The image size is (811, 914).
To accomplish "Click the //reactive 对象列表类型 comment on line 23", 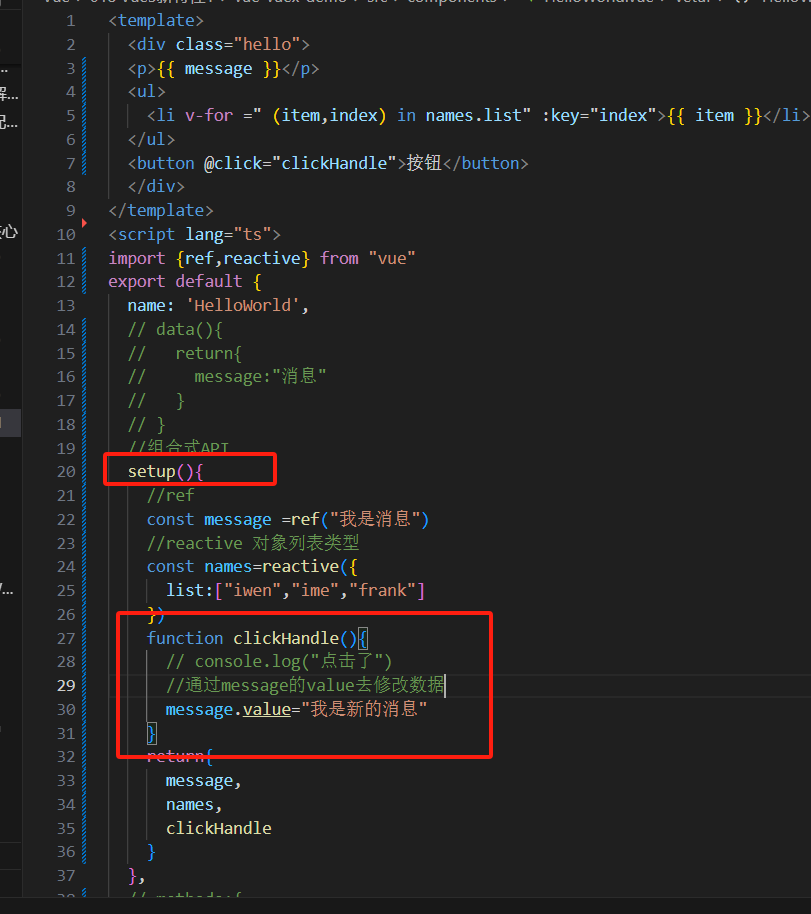I will pyautogui.click(x=253, y=543).
